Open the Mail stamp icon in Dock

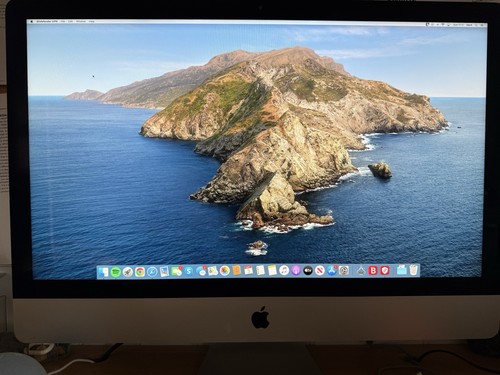[x=164, y=272]
